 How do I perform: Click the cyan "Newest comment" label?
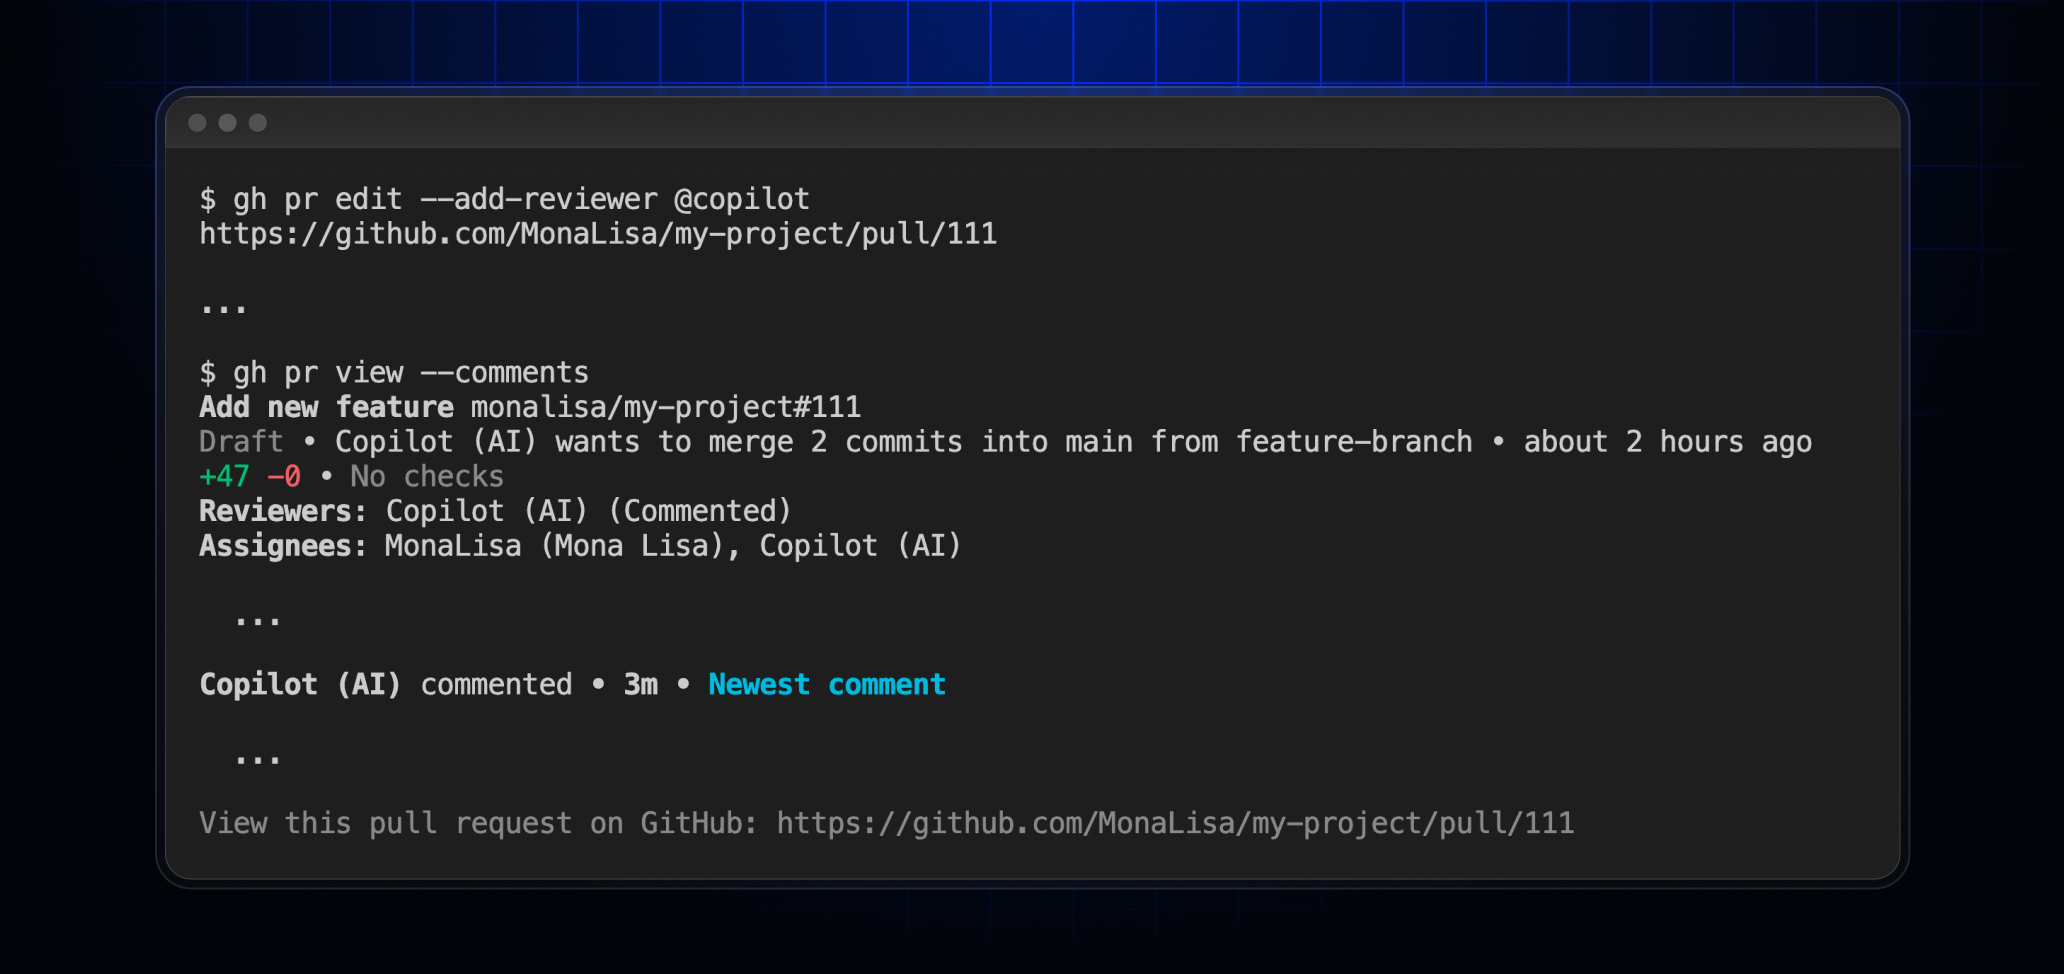coord(826,685)
